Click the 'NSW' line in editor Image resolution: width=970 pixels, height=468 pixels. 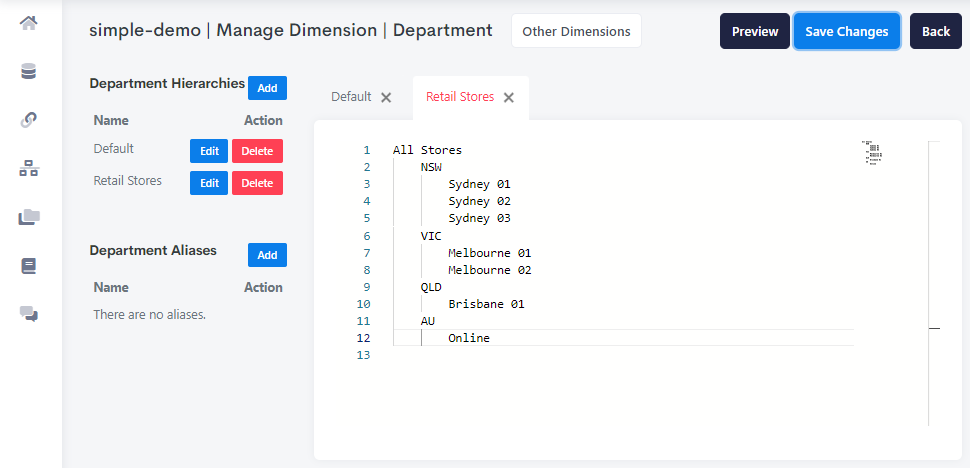tap(431, 167)
